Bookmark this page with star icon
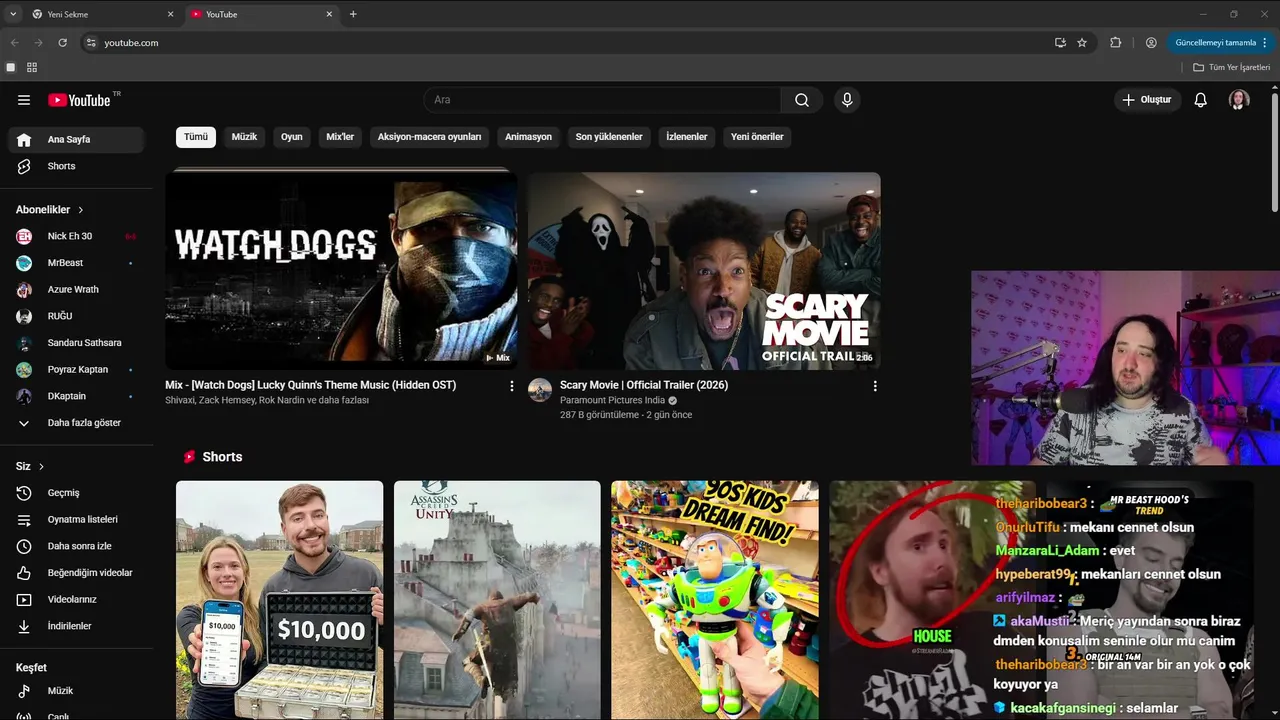The image size is (1280, 720). pos(1082,43)
